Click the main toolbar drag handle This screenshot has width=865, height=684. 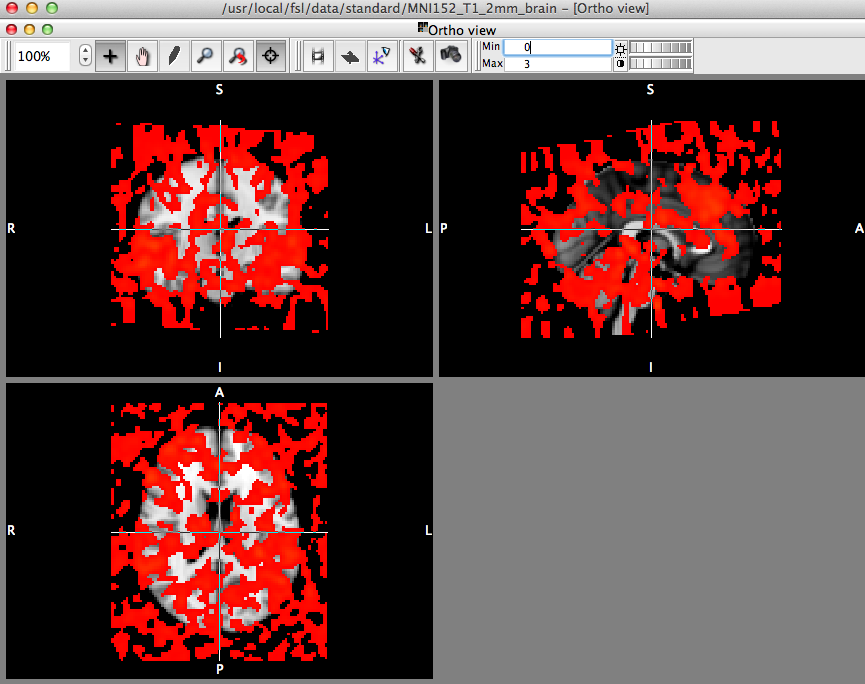(8, 56)
